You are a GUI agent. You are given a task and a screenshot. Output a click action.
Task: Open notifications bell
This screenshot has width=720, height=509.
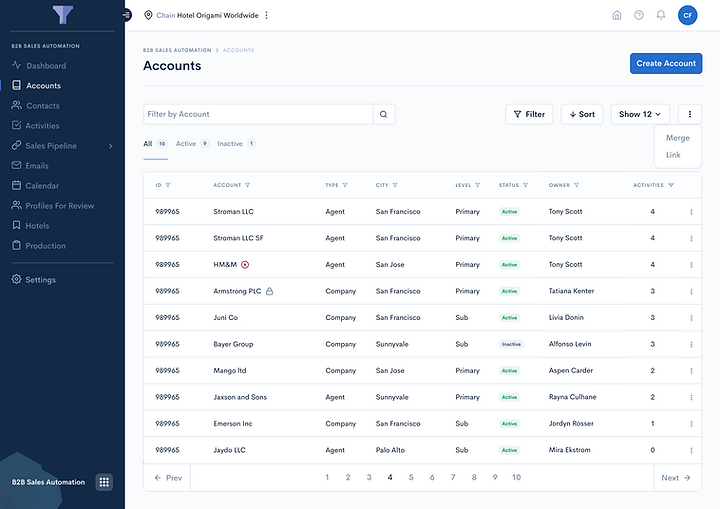coord(661,15)
